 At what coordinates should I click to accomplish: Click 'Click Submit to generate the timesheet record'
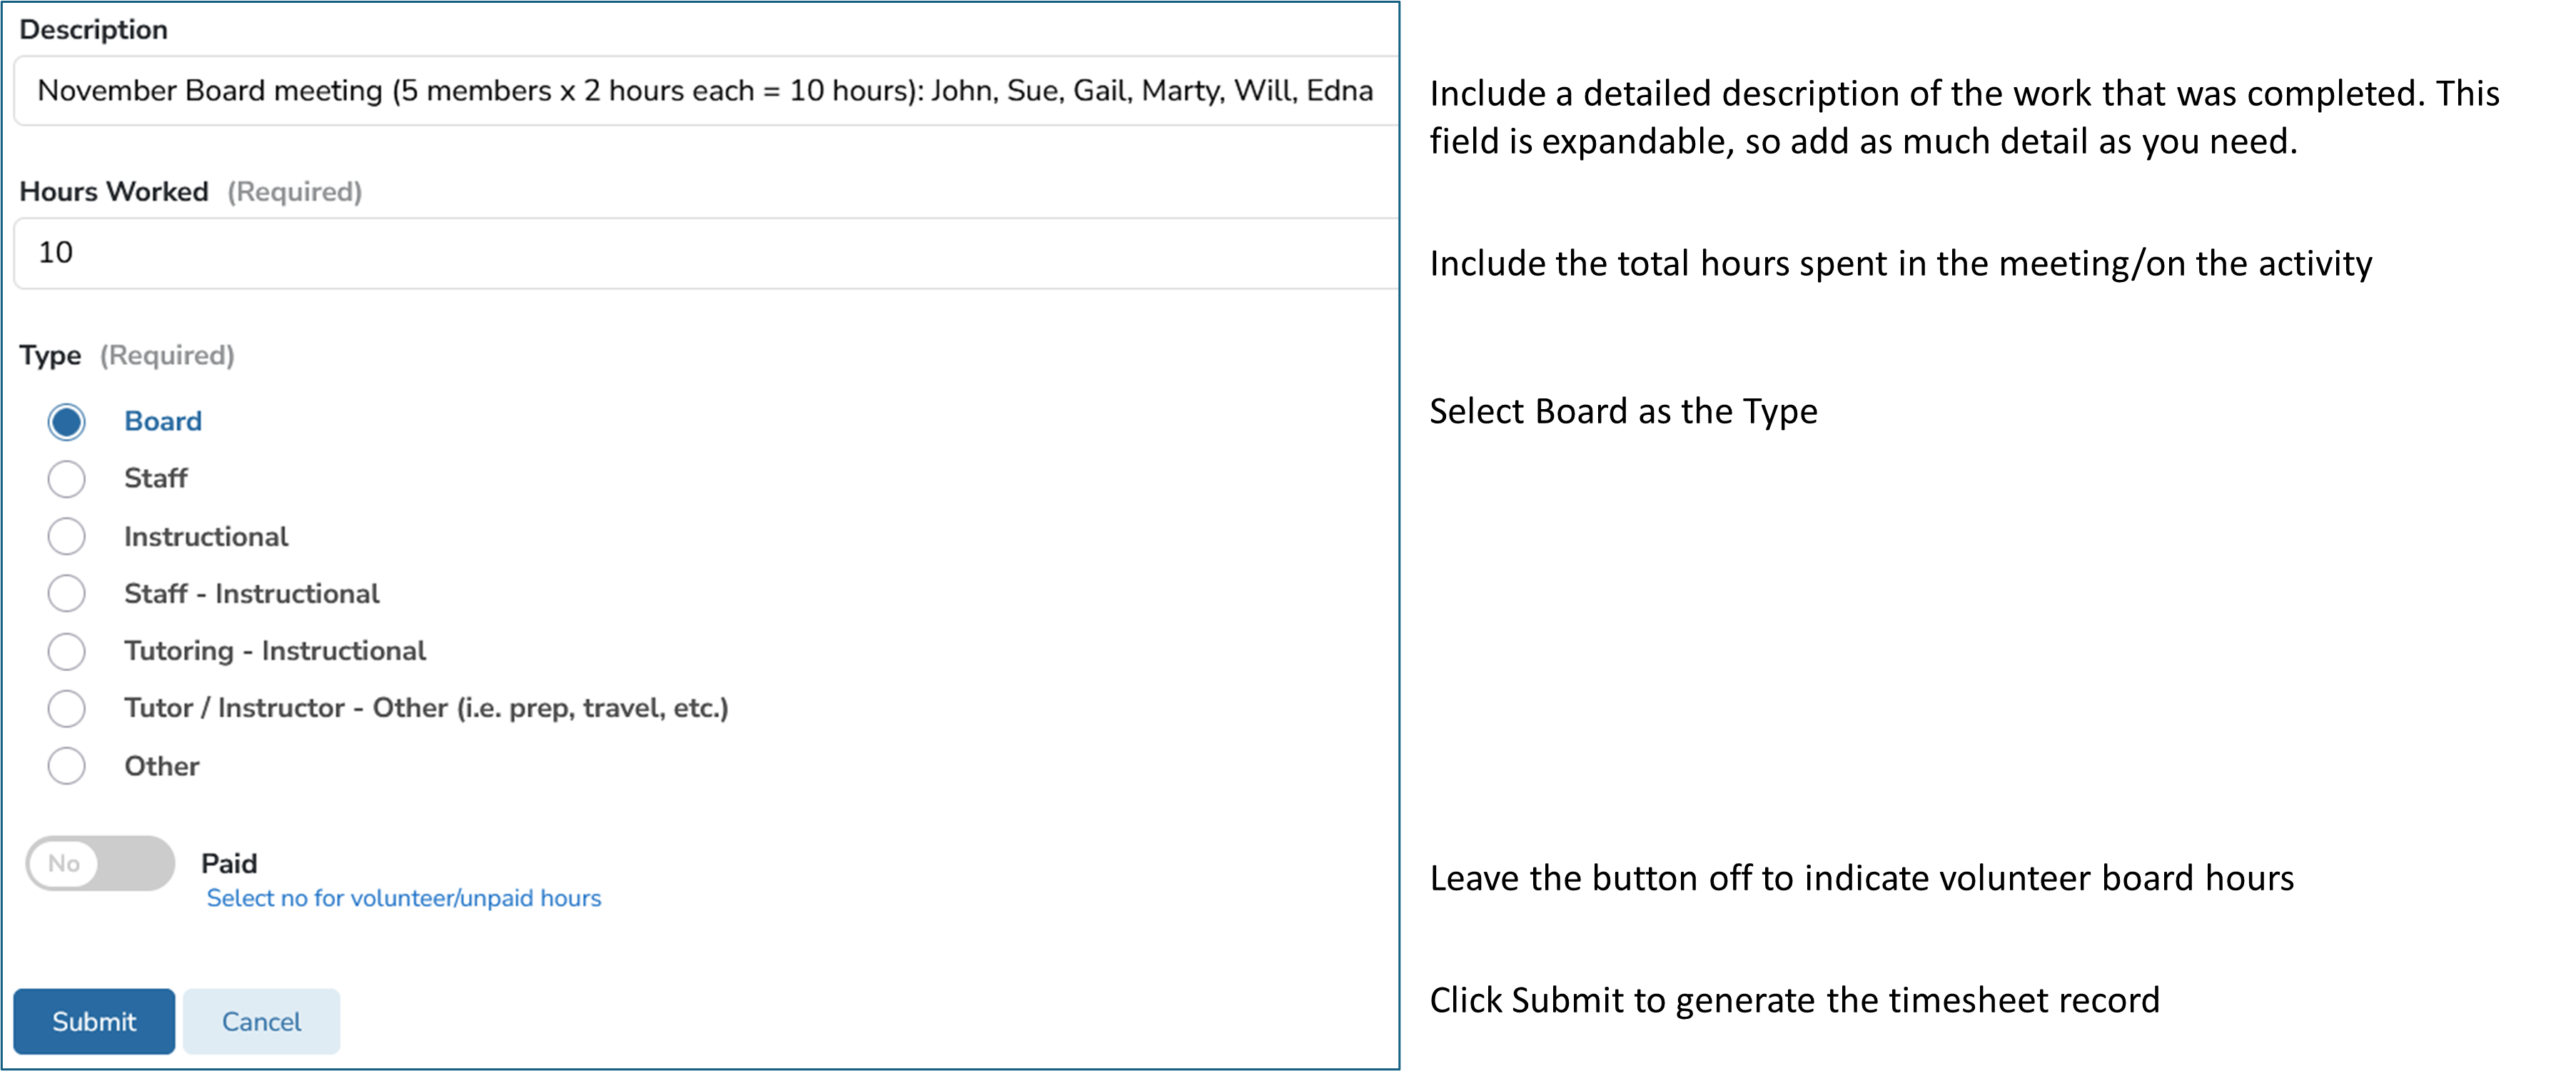click(x=1794, y=1000)
